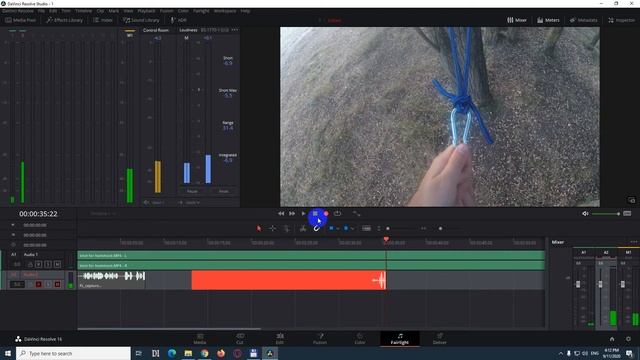This screenshot has height=360, width=640.
Task: Click the automation icon right of Loop
Action: (x=356, y=213)
